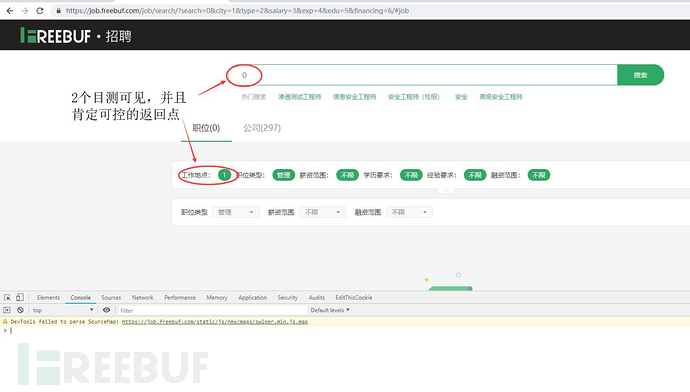Click the 学历要求 filter tag 不限
The width and height of the screenshot is (690, 392).
point(411,175)
